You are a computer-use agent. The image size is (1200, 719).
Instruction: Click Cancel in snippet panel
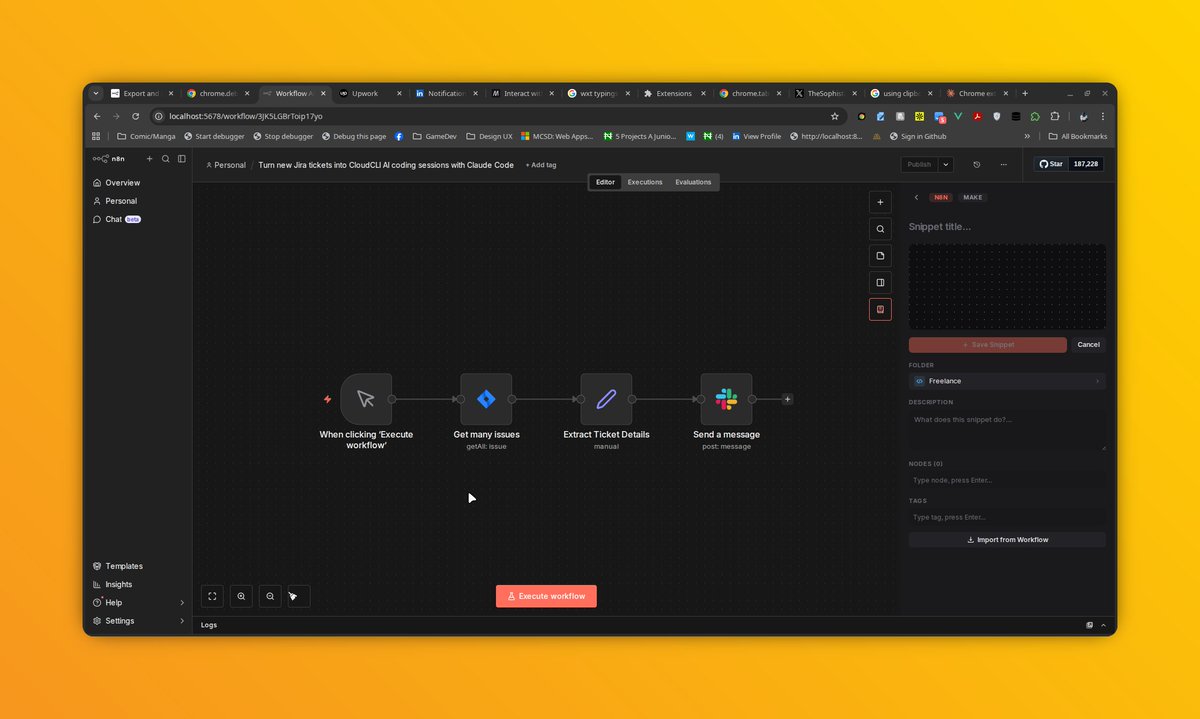coord(1089,344)
